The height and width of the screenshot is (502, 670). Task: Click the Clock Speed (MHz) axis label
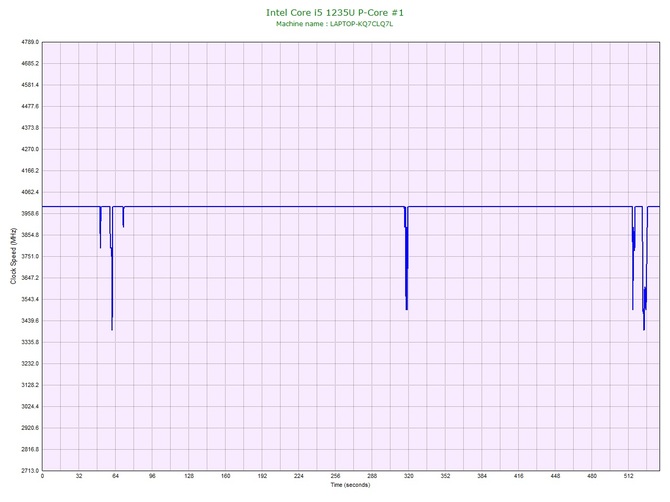(13, 256)
